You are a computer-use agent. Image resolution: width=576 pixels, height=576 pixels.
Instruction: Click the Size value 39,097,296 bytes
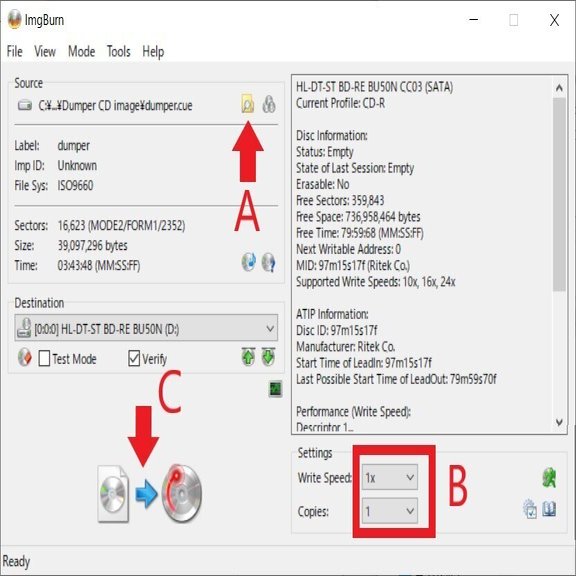click(x=93, y=245)
